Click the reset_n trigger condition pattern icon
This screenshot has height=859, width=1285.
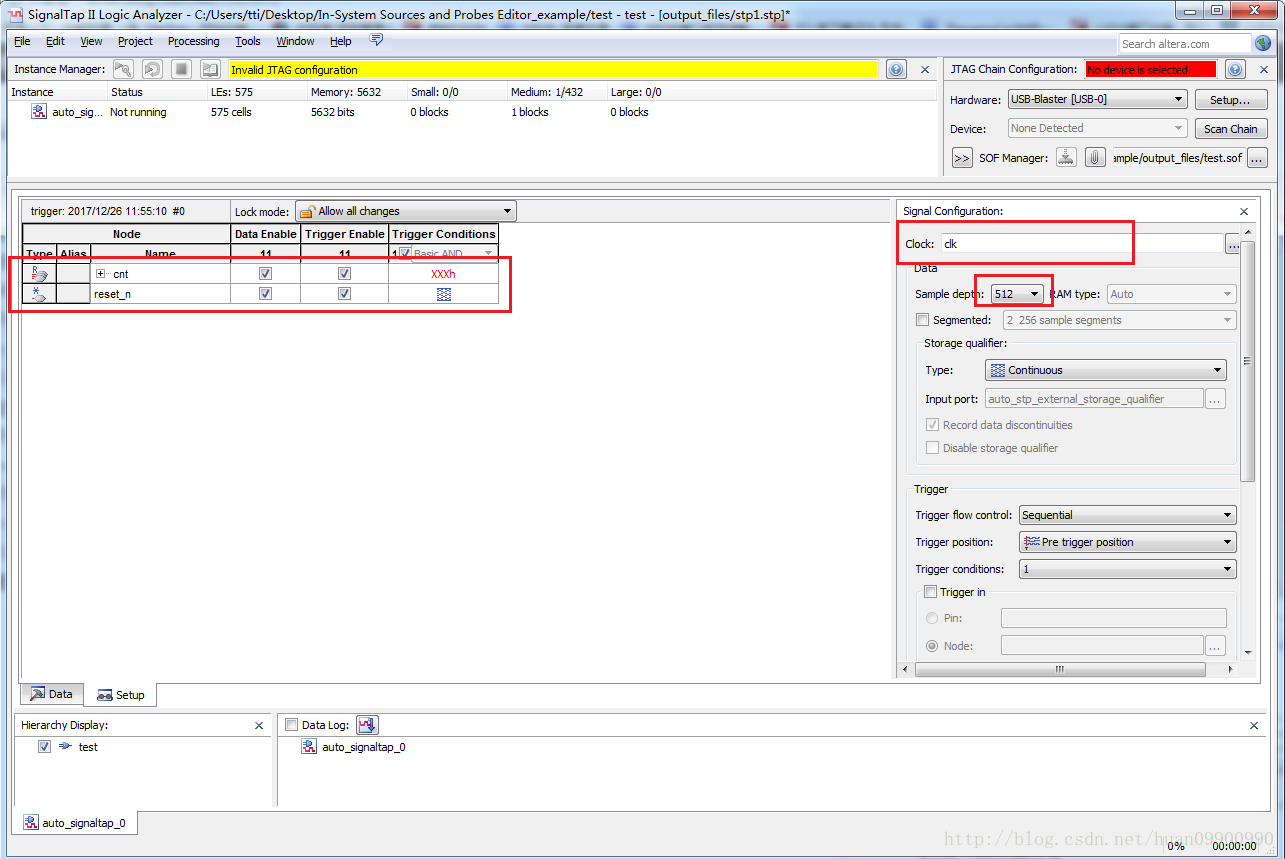click(x=444, y=294)
